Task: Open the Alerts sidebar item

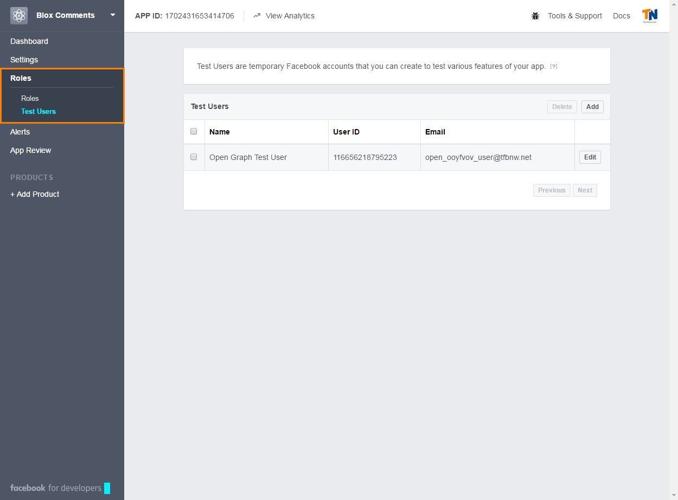Action: click(x=20, y=132)
